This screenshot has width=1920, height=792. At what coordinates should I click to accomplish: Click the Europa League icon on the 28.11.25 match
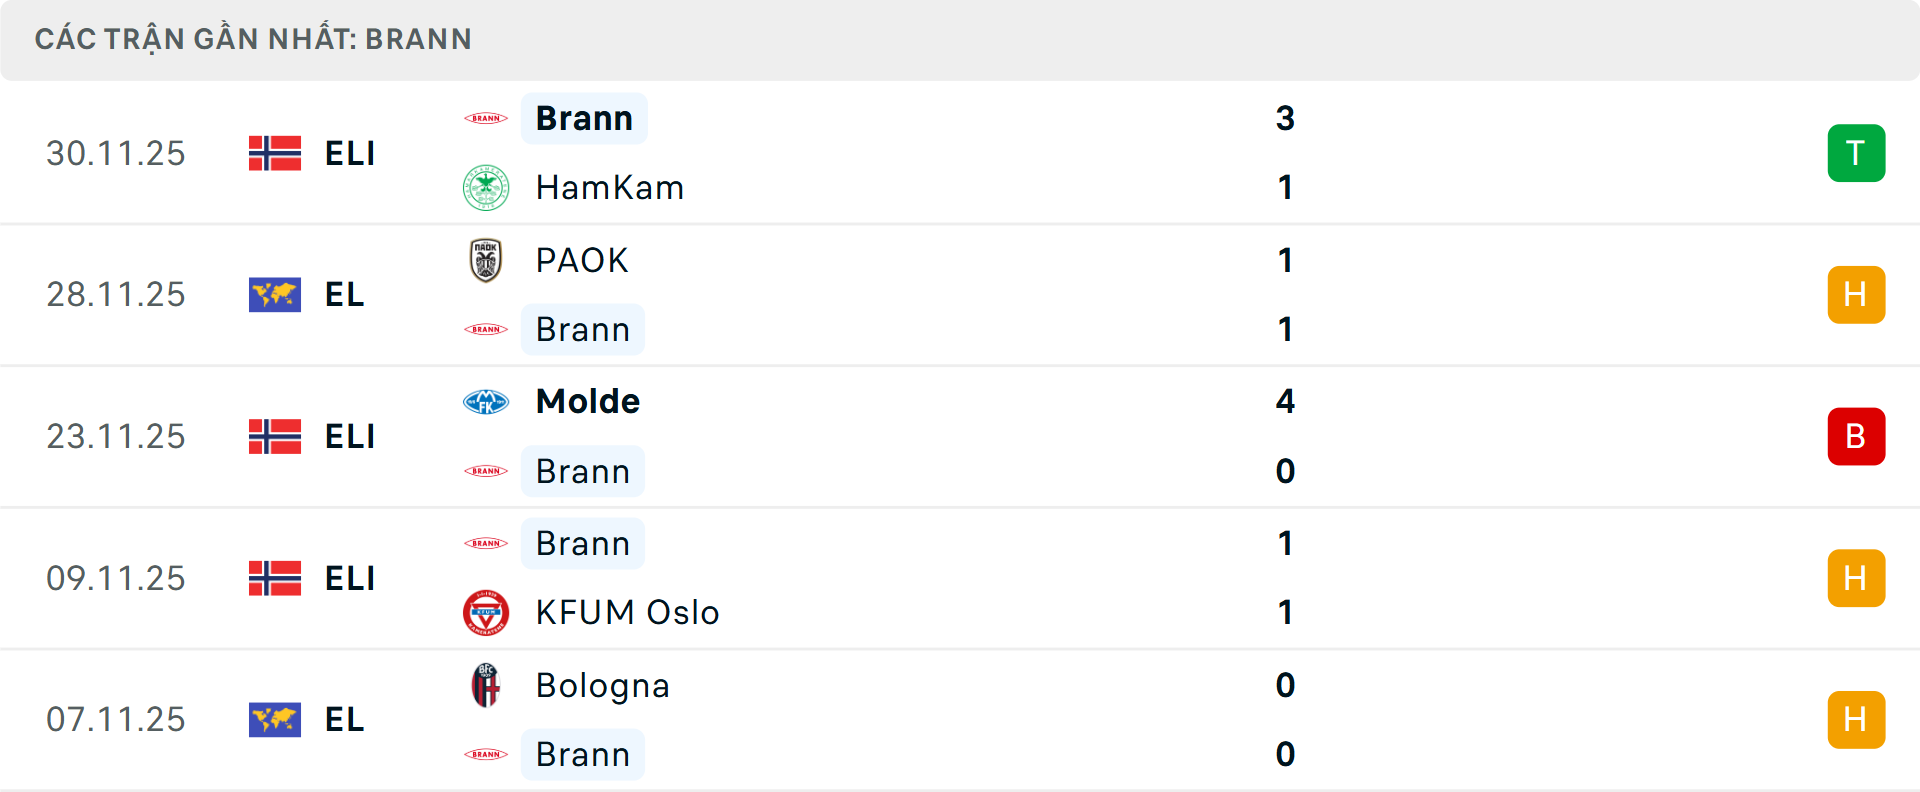point(275,295)
